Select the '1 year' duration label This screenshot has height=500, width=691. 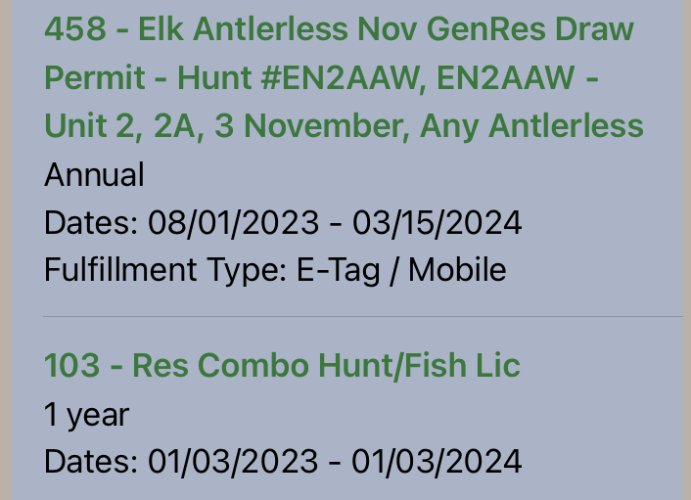[86, 415]
